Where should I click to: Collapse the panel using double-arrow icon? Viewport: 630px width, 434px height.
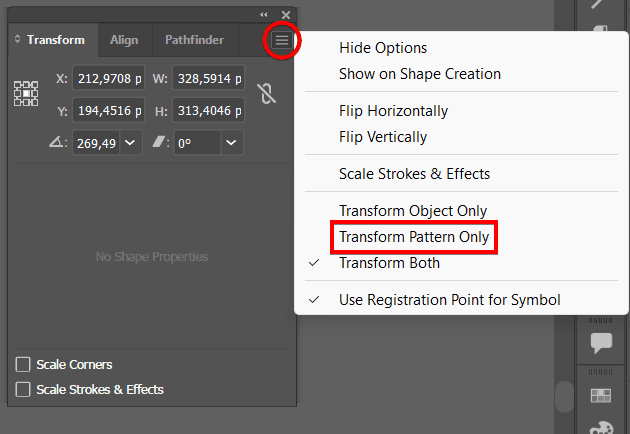pyautogui.click(x=264, y=14)
